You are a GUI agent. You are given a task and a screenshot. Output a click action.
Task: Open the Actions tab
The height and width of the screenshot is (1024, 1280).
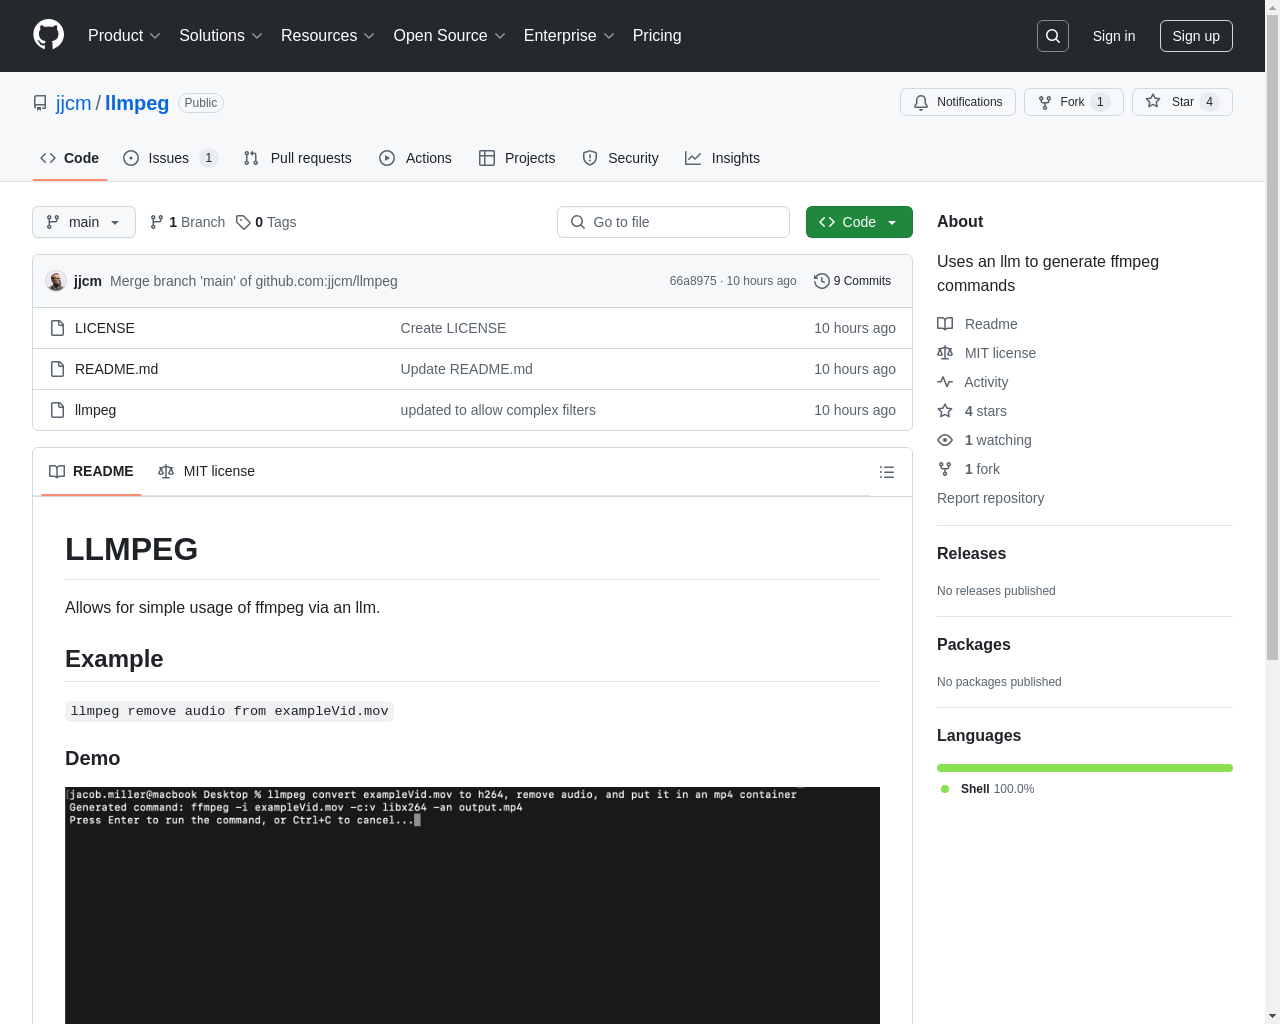(x=415, y=158)
